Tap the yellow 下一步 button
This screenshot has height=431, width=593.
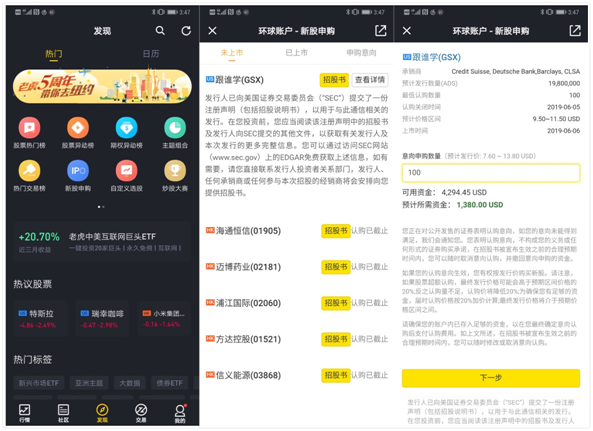pos(491,378)
